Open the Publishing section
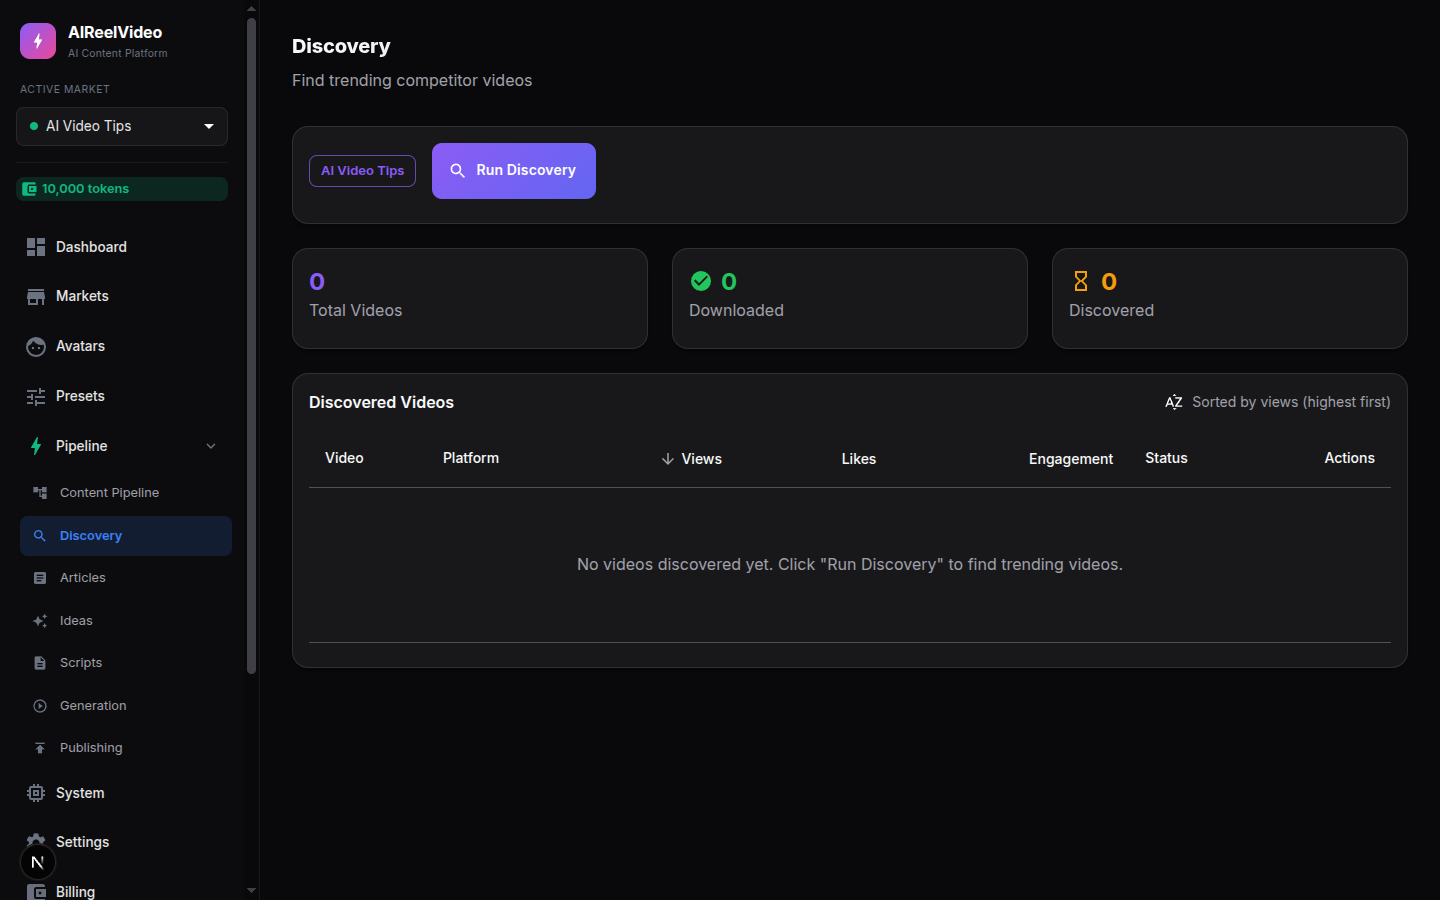1440x900 pixels. (x=90, y=747)
